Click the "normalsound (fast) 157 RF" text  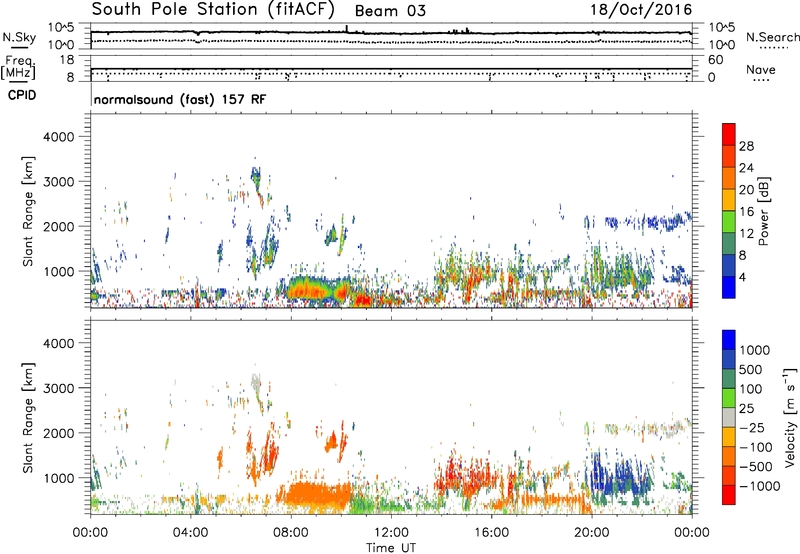point(180,99)
